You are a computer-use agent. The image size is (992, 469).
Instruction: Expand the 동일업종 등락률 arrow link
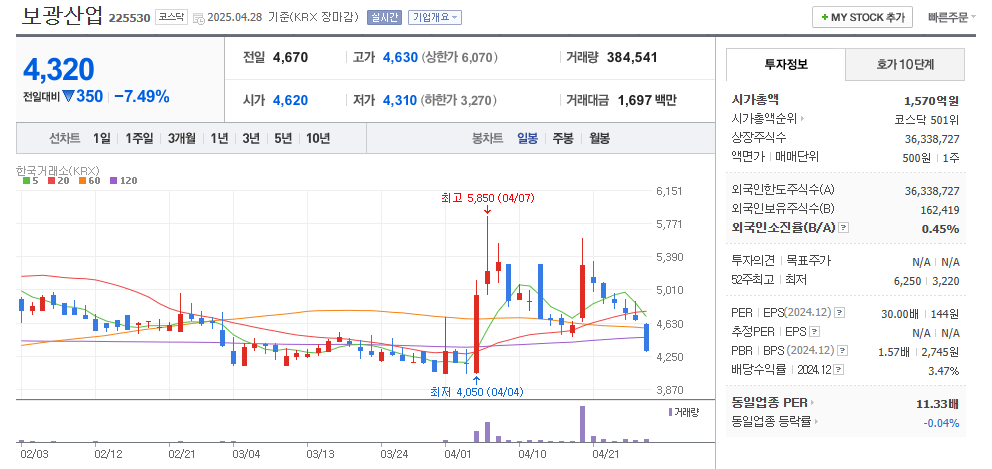pyautogui.click(x=816, y=422)
